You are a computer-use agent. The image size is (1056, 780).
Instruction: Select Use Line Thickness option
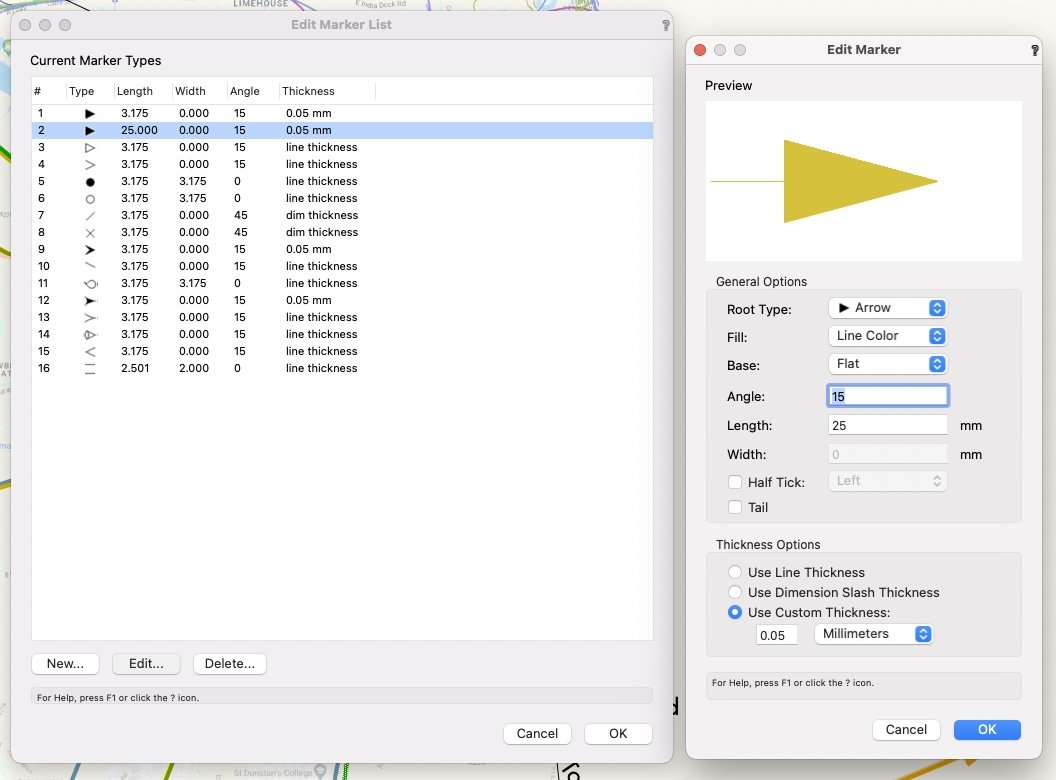coord(735,572)
